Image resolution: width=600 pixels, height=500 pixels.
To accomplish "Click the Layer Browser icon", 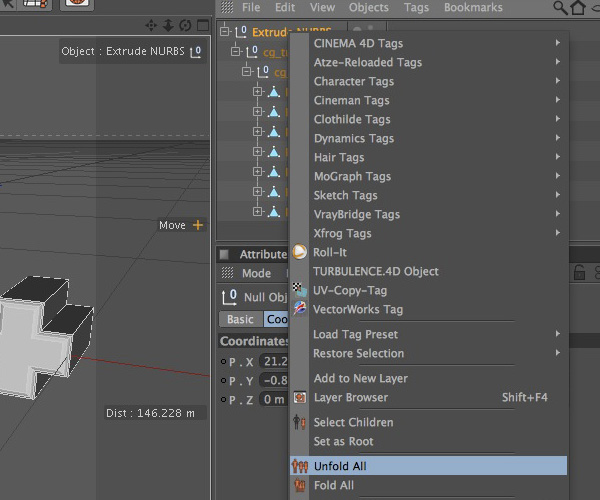I will coord(300,397).
